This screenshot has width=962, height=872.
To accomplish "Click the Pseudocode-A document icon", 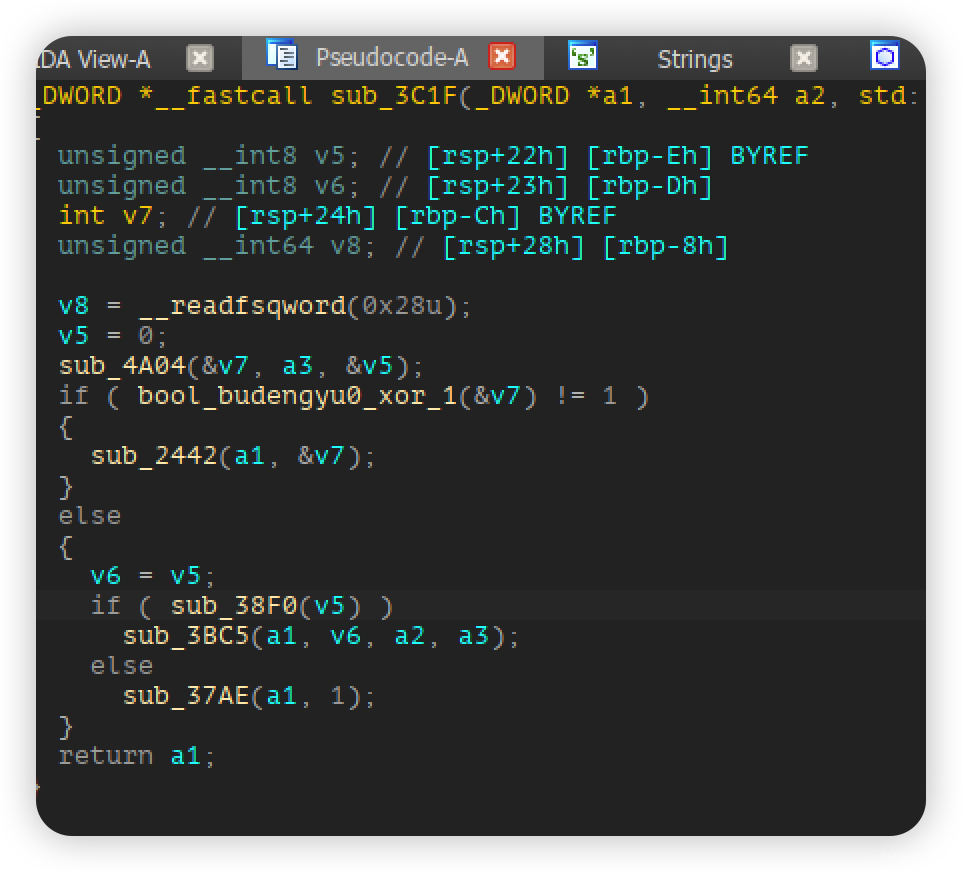I will 282,54.
